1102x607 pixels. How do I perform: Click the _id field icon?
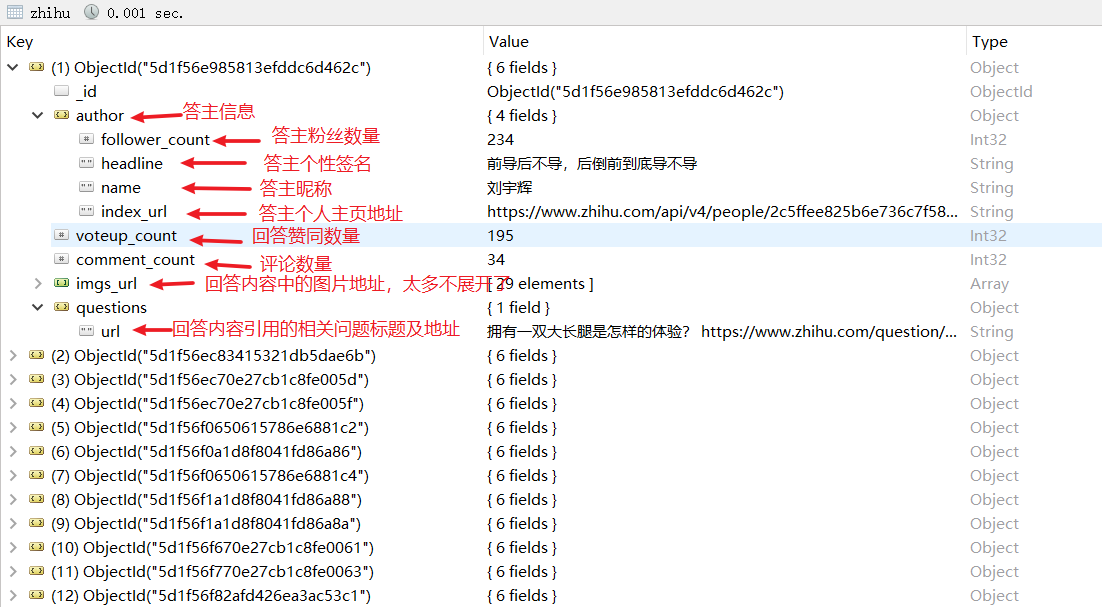pos(62,91)
